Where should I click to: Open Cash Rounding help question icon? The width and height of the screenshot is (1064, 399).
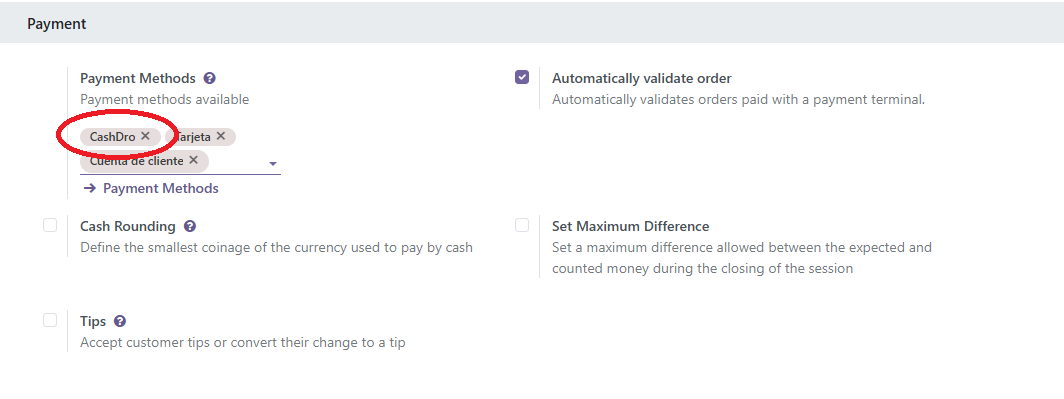point(190,227)
